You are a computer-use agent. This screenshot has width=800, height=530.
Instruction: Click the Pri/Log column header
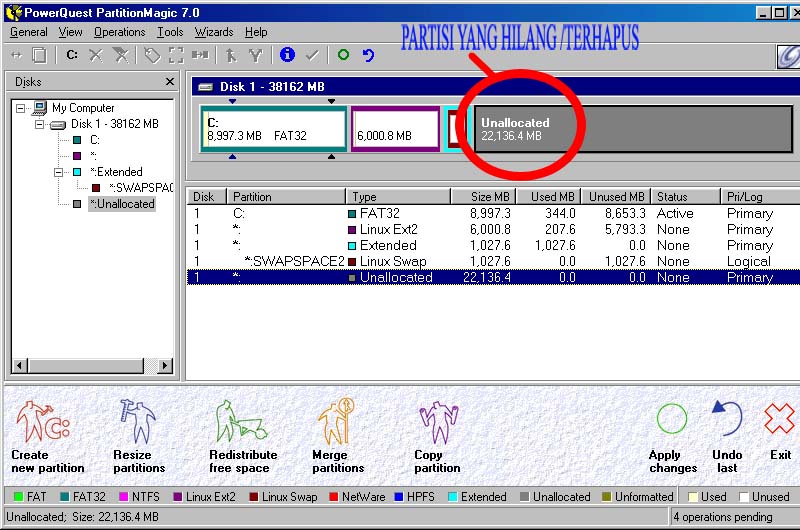760,197
